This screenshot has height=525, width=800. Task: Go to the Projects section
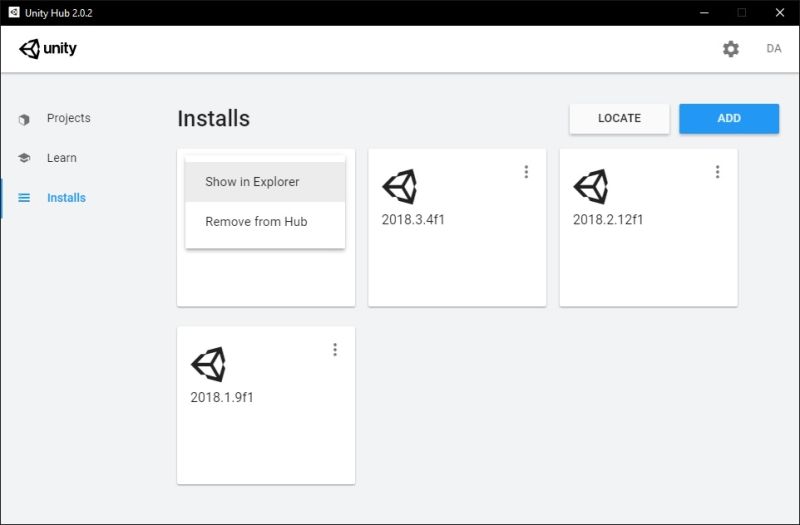(68, 118)
